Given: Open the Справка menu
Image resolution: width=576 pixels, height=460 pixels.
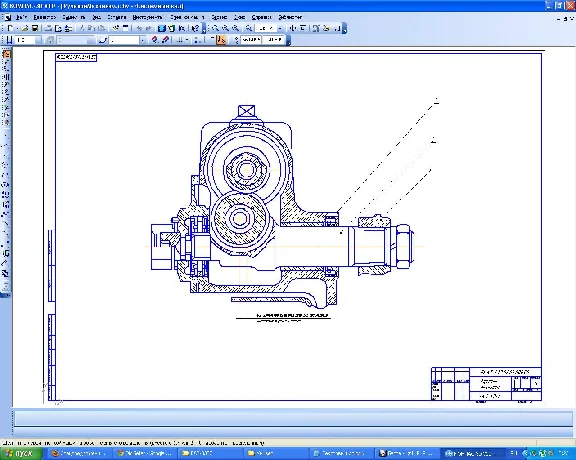Looking at the screenshot, I should coord(262,17).
